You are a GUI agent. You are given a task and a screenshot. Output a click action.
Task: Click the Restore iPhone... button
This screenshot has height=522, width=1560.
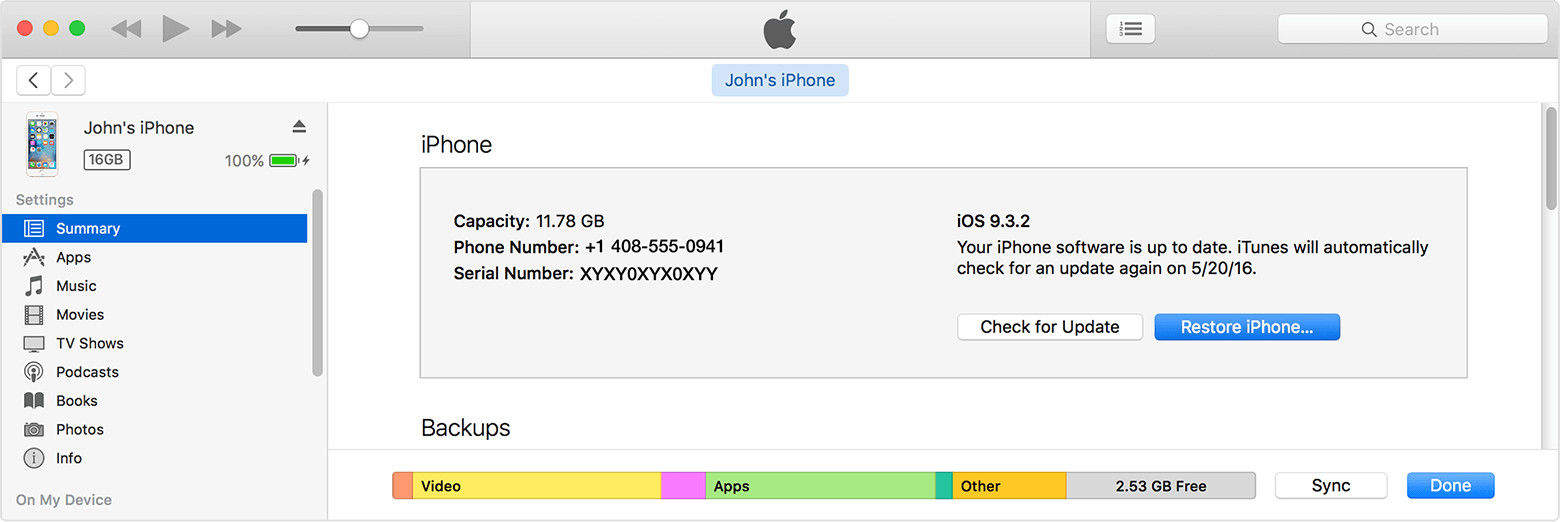pyautogui.click(x=1247, y=327)
